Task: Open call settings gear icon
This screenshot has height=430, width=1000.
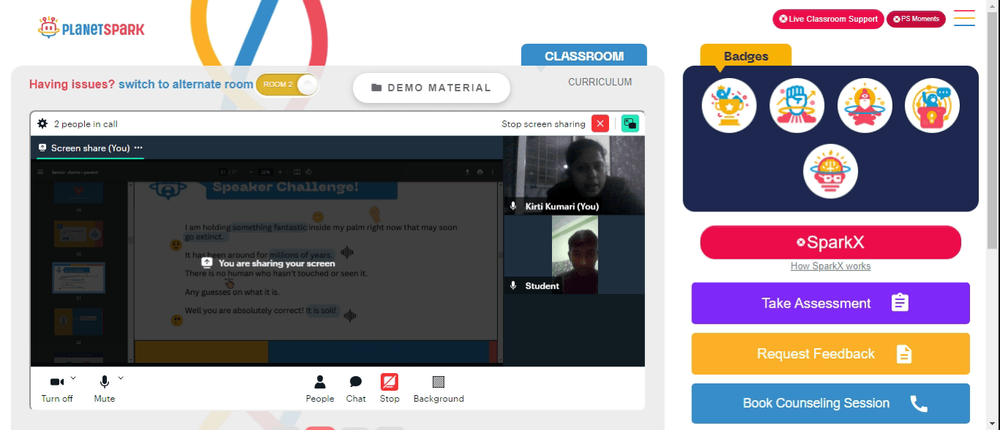Action: tap(42, 124)
